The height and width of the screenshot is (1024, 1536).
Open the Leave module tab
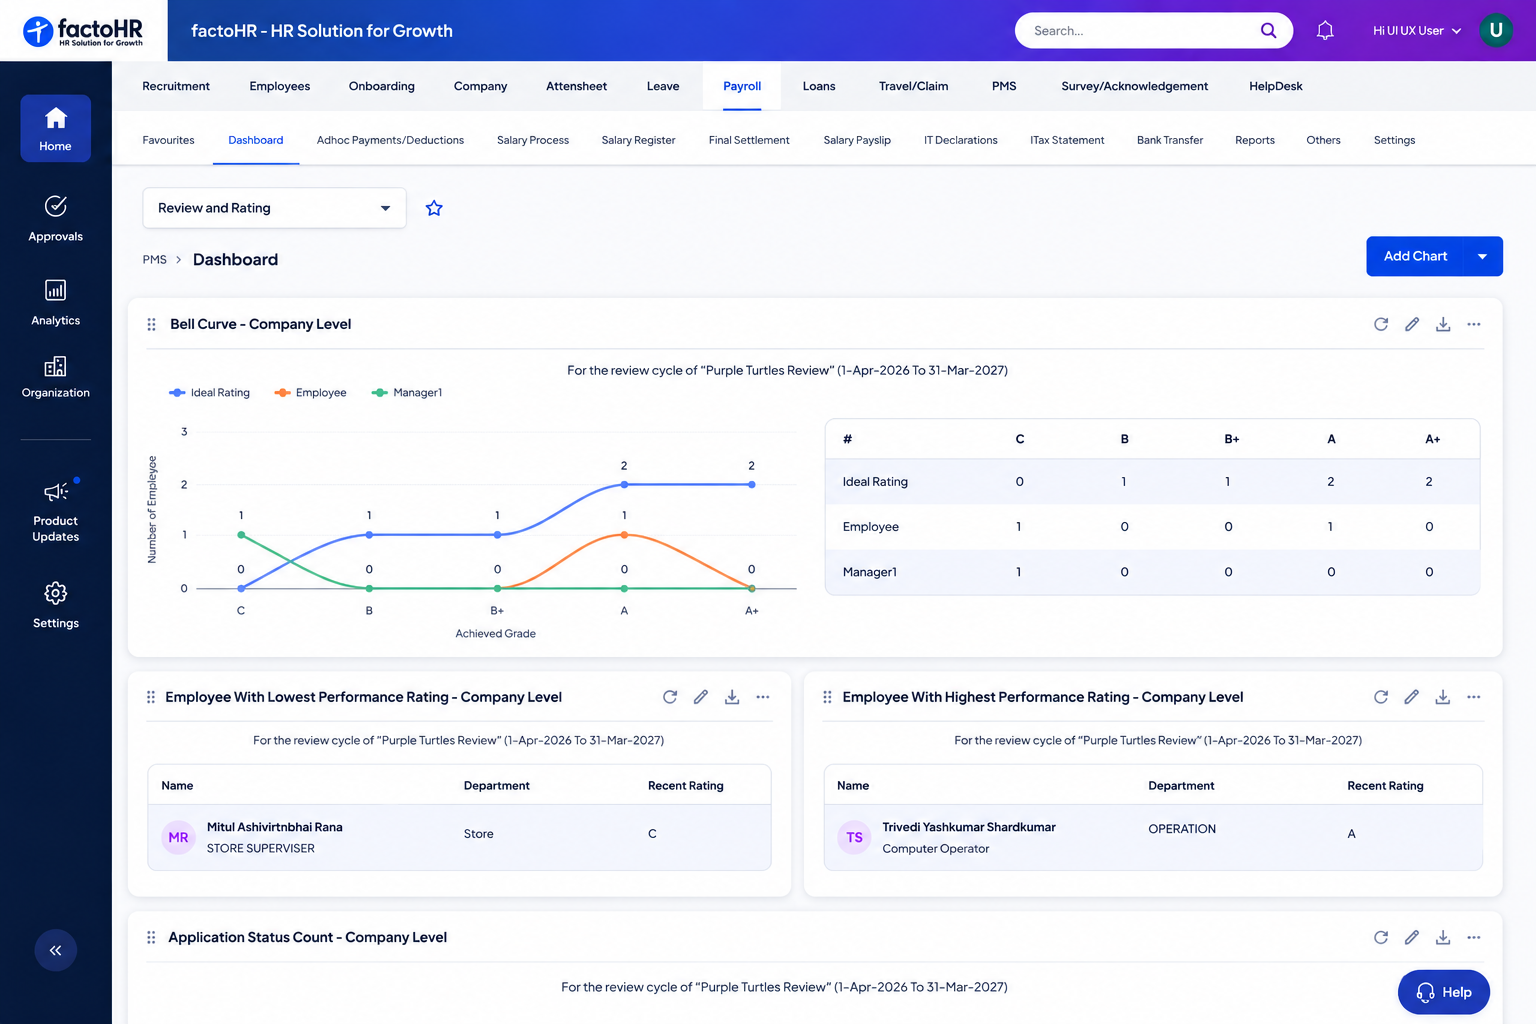point(663,86)
